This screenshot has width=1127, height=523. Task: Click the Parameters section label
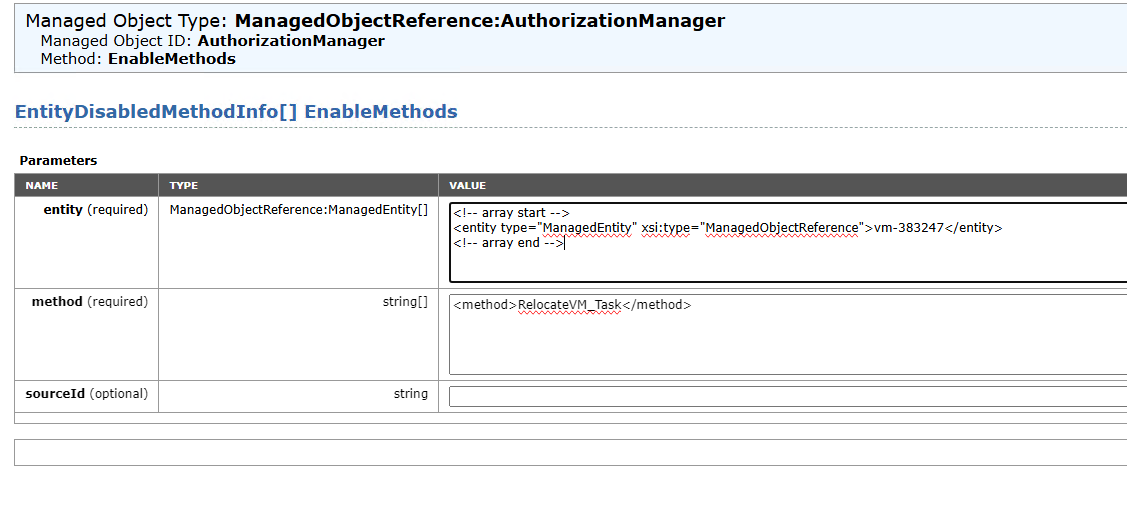pos(58,160)
